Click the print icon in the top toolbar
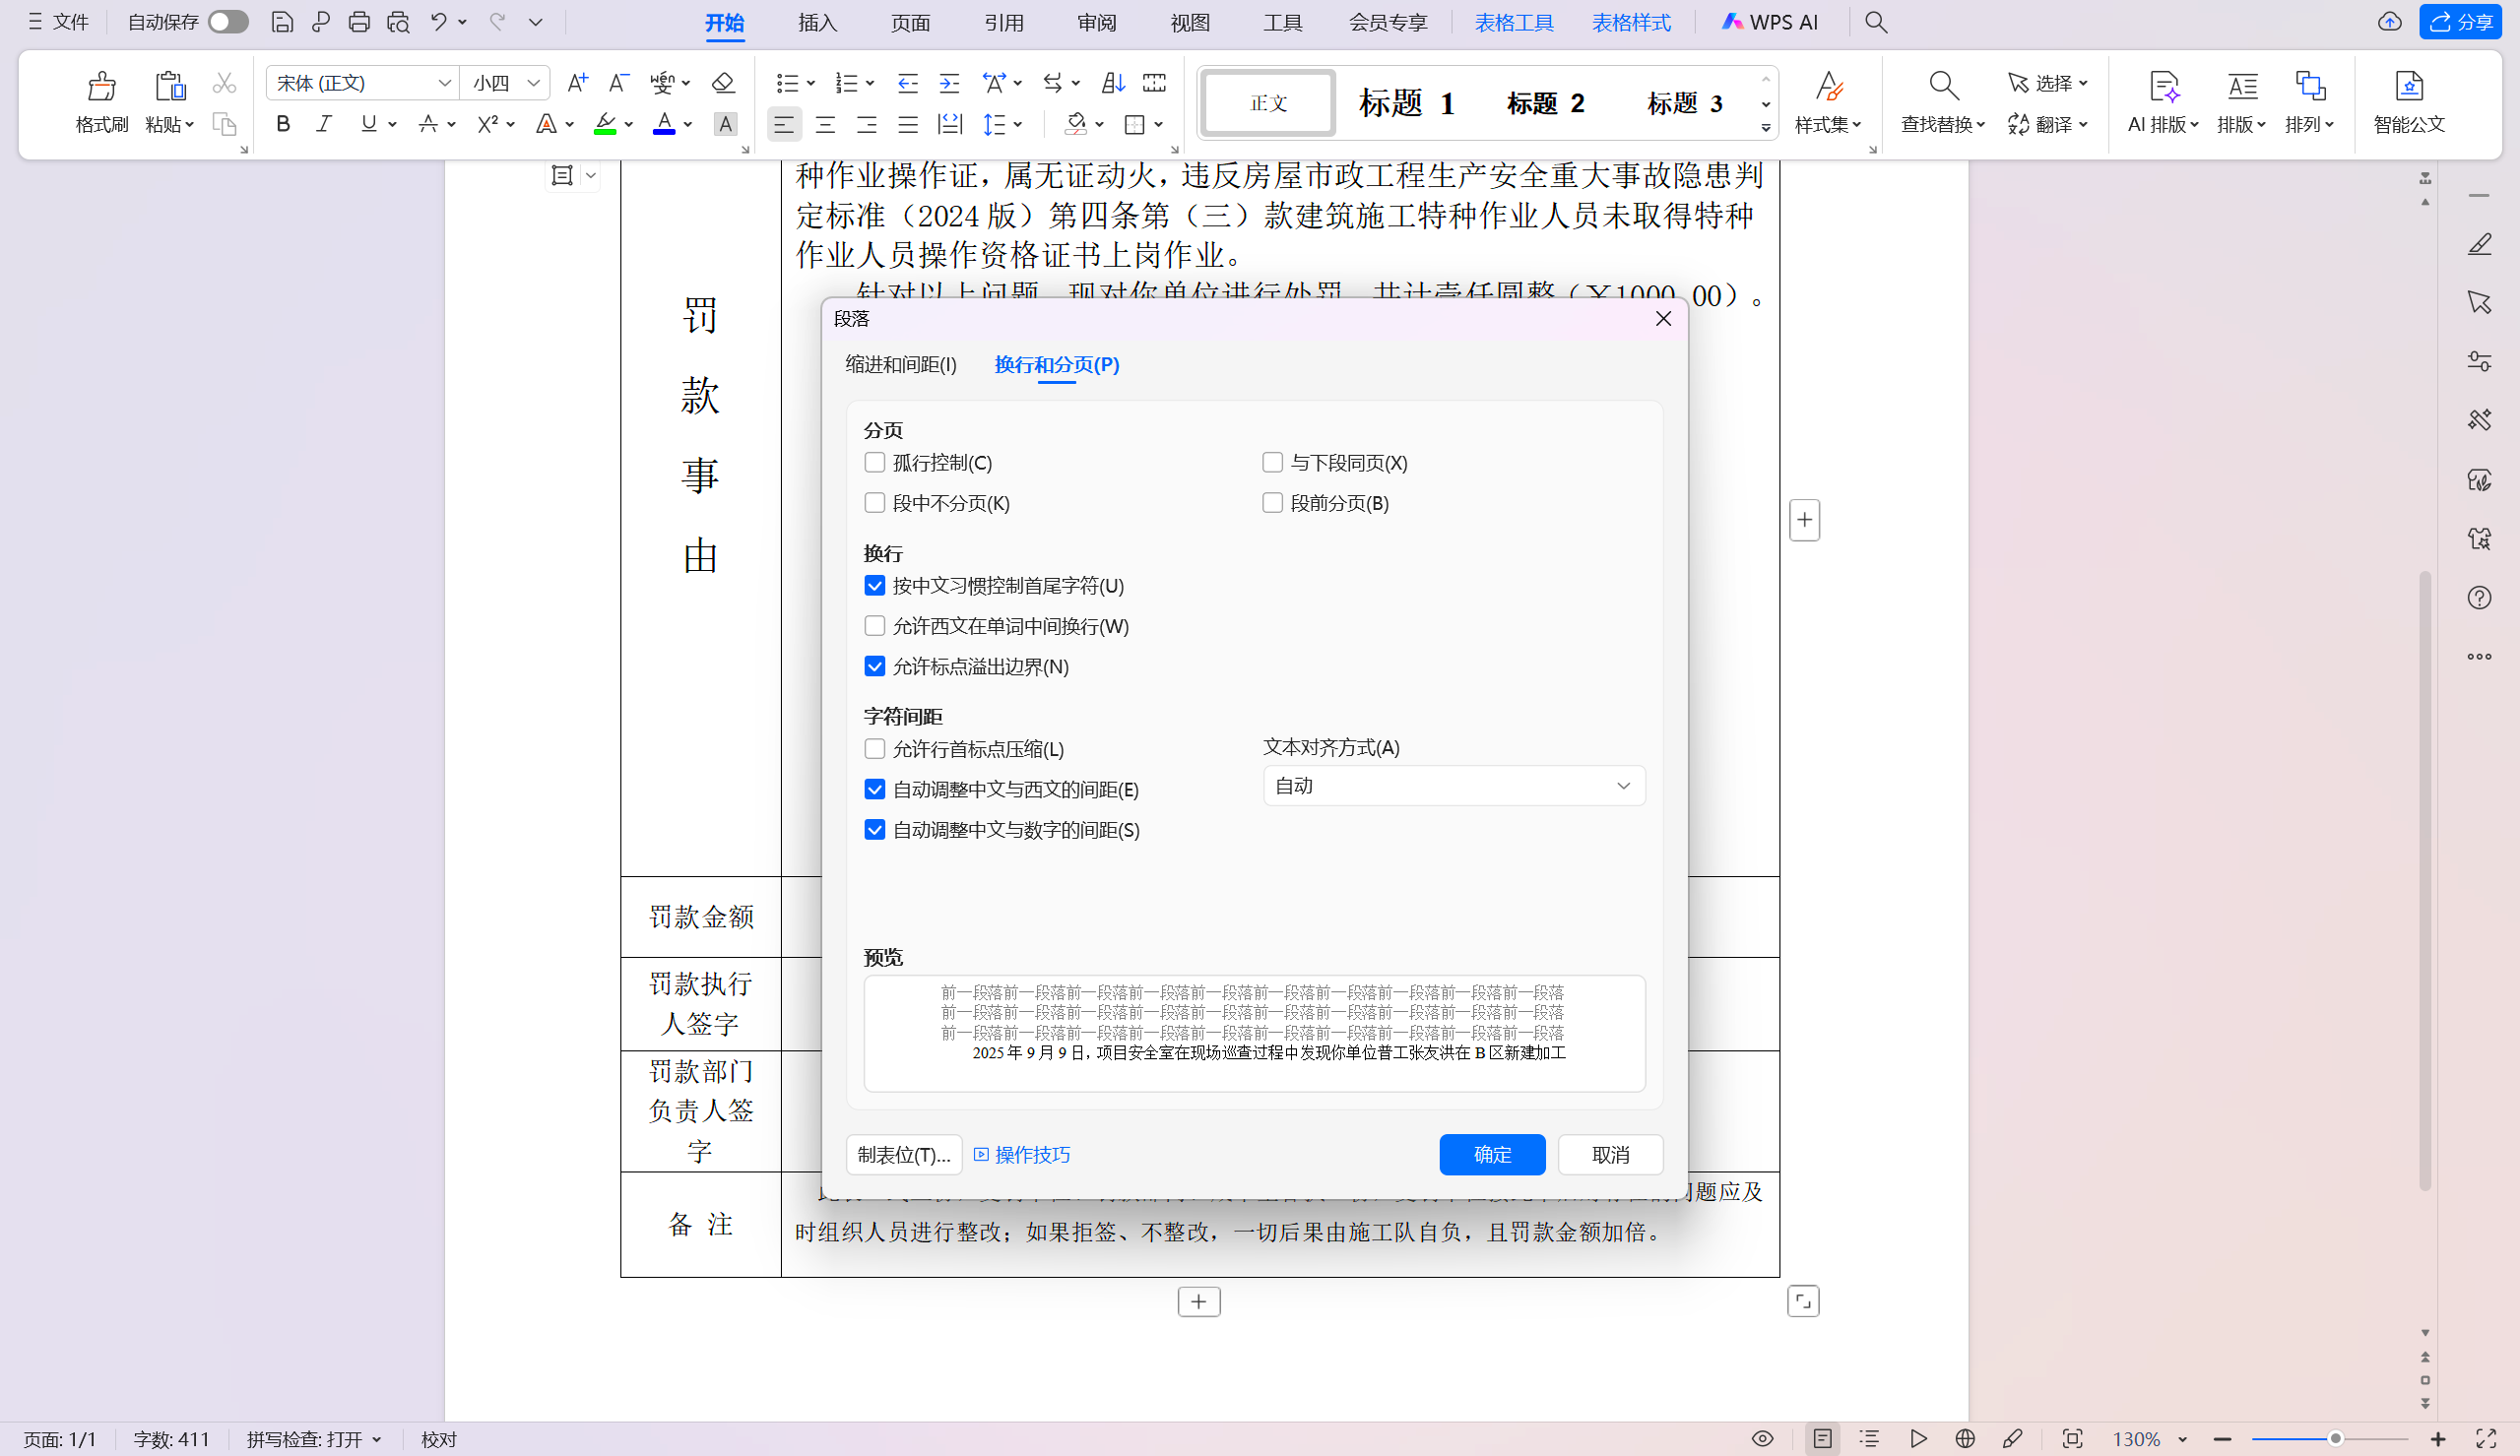Viewport: 2520px width, 1456px height. [x=359, y=22]
